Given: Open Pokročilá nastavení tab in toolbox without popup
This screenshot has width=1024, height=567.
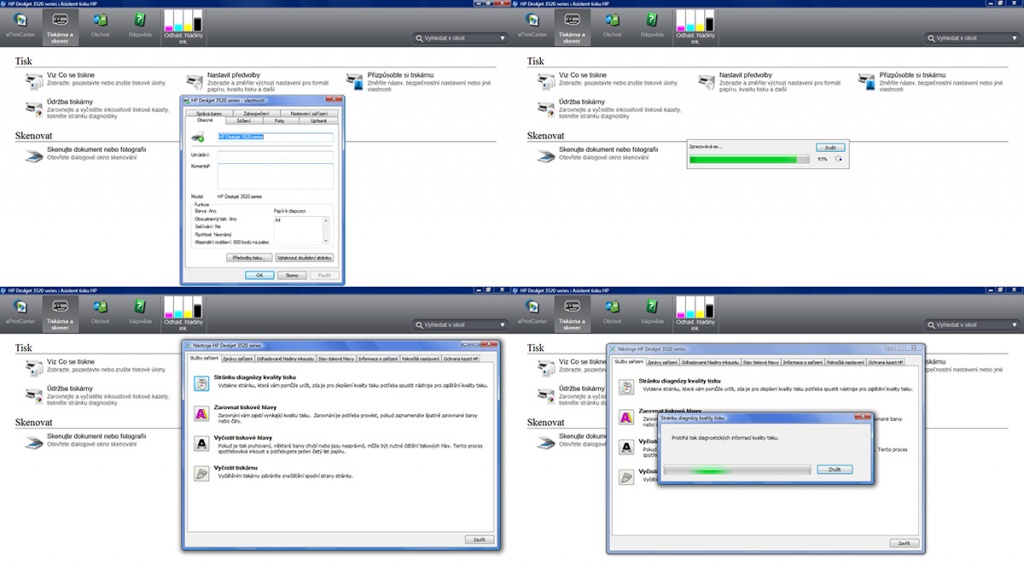Looking at the screenshot, I should point(420,359).
